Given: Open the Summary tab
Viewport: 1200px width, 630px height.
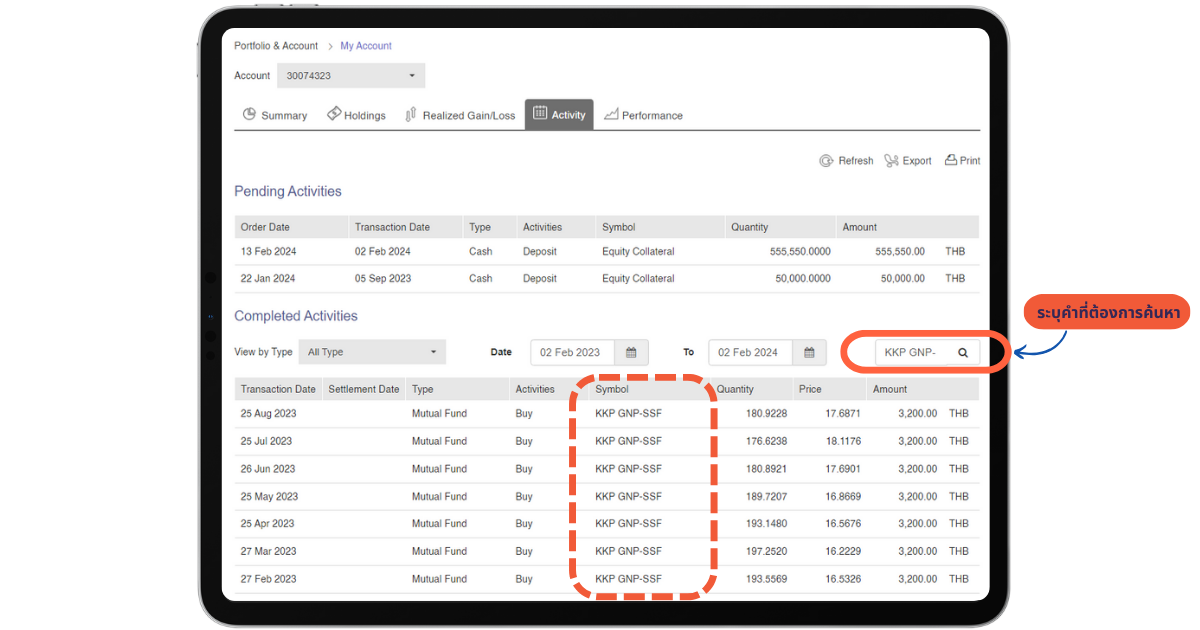Looking at the screenshot, I should click(x=275, y=115).
